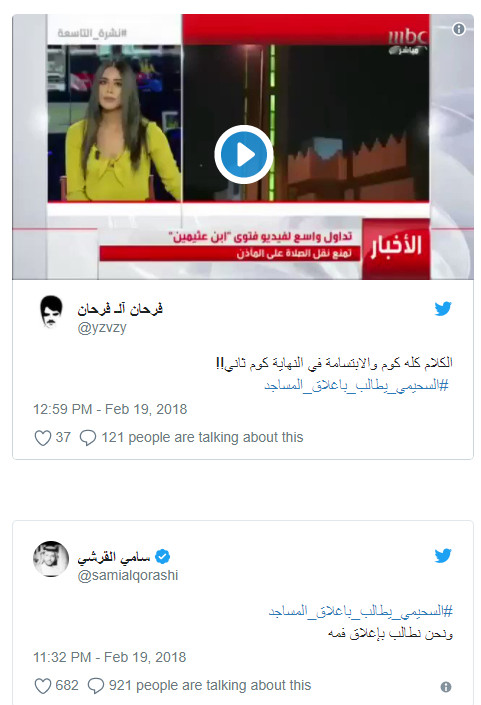481x705 pixels.
Task: Like the tweet with 37 likes
Action: click(x=43, y=437)
